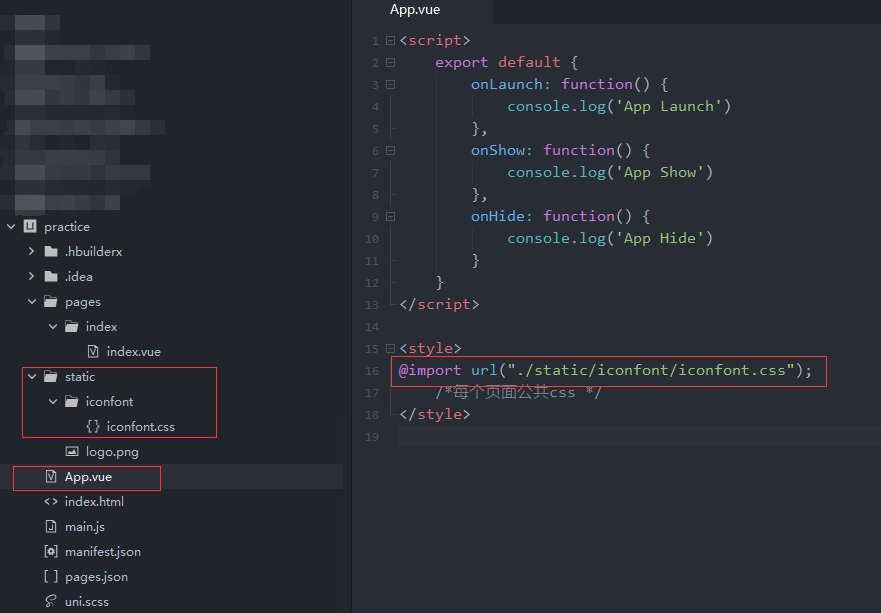Click the index open-folder icon
Image resolution: width=881 pixels, height=613 pixels.
pos(72,326)
